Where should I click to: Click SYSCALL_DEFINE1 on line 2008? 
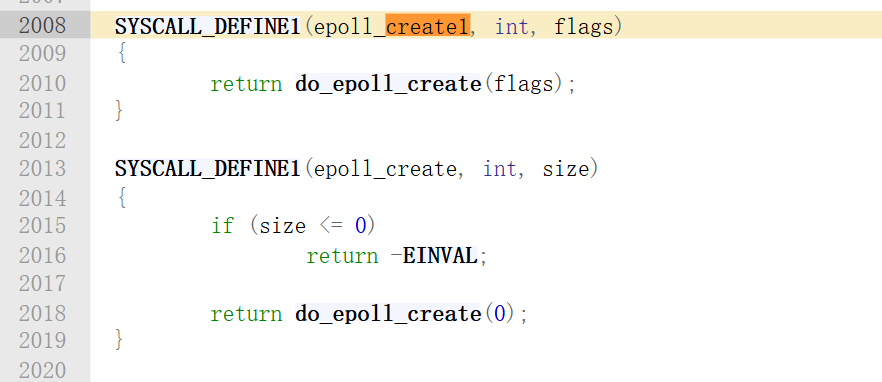pos(208,26)
